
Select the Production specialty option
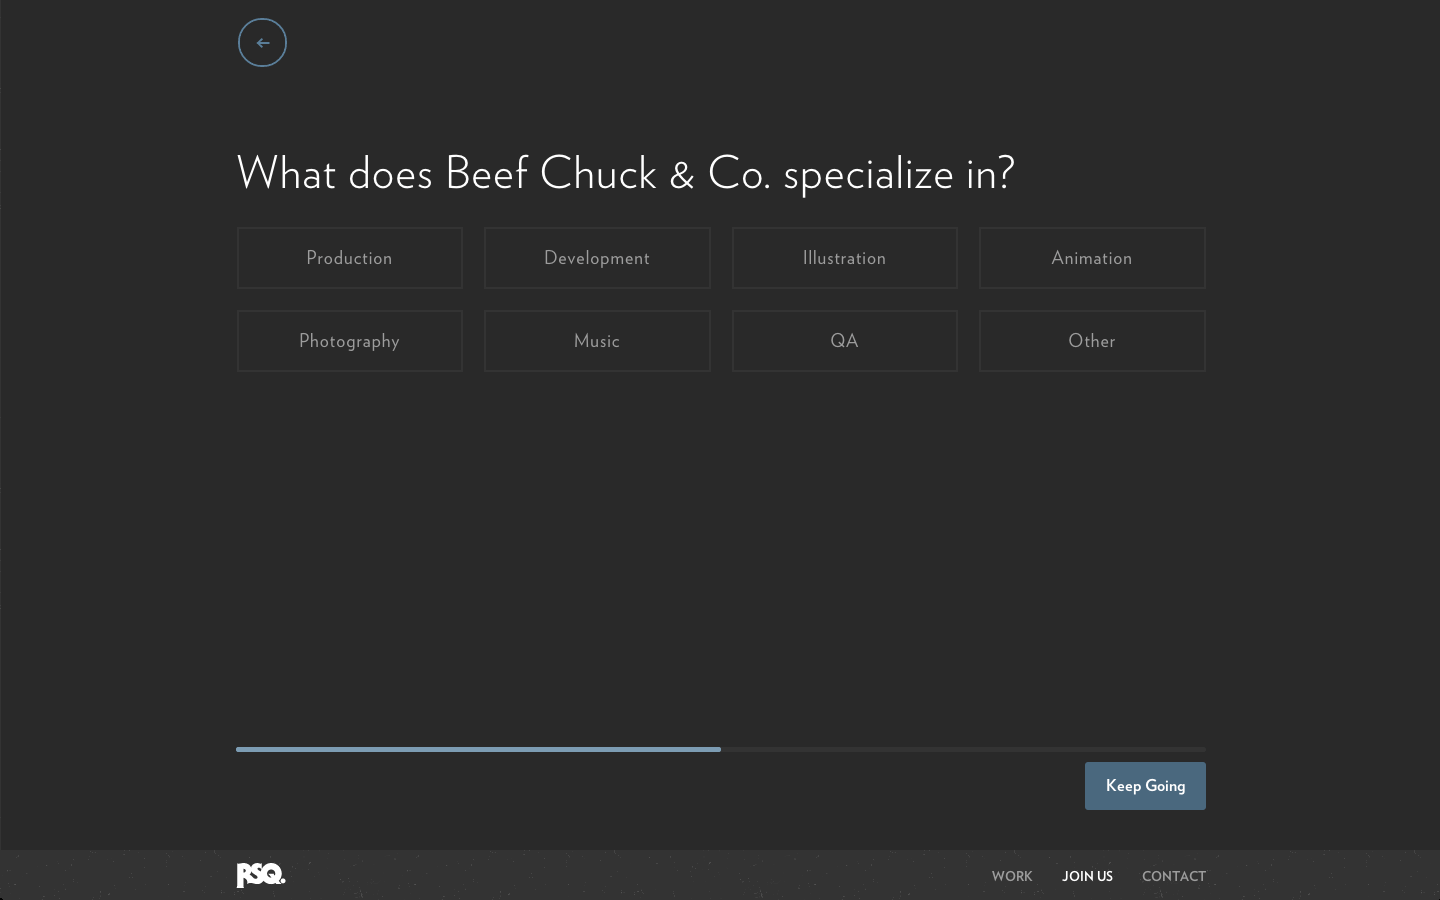(350, 258)
